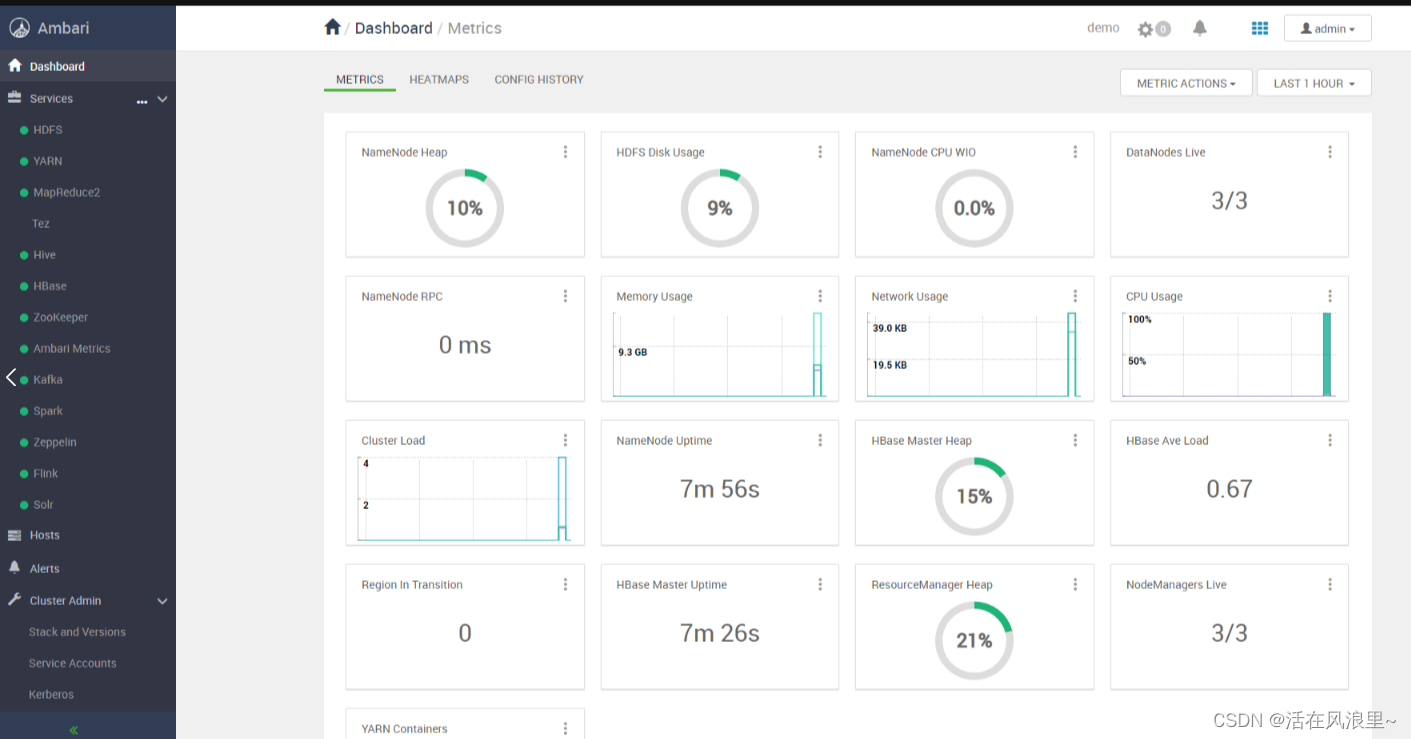Click the NameNode Heap 10% gauge
Viewport: 1411px width, 739px height.
[x=465, y=208]
